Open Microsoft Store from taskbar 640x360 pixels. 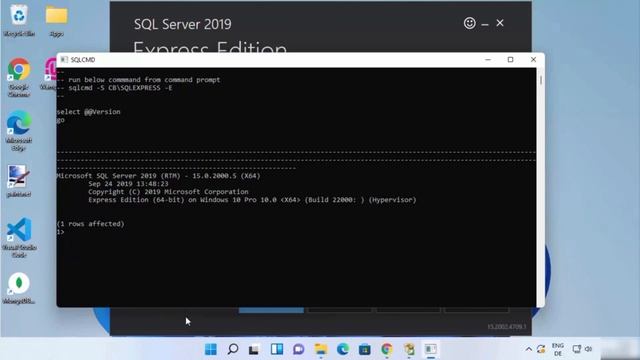[x=364, y=349]
